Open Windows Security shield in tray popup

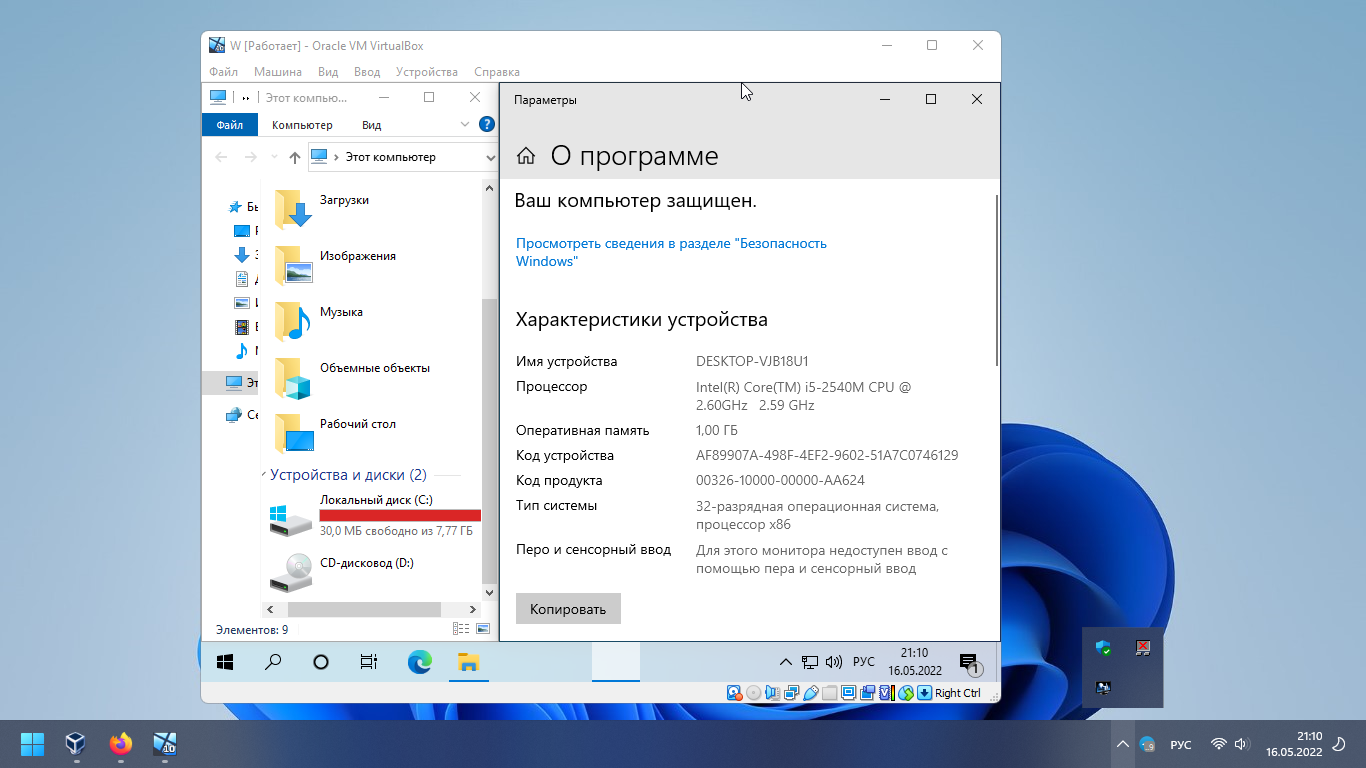pos(1103,648)
